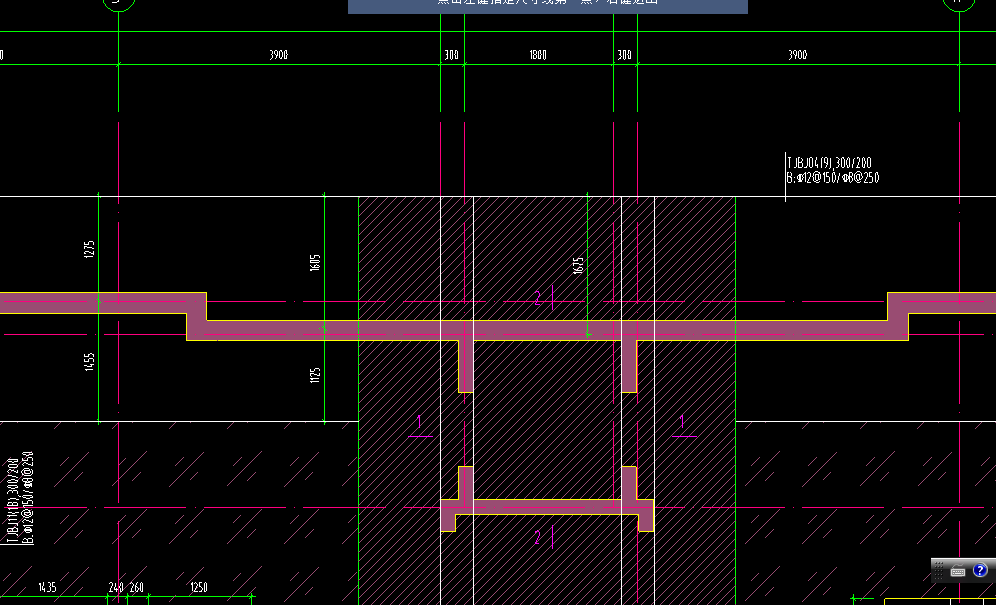Screen dimensions: 996x605
Task: Click the 1435 dimension value
Action: pyautogui.click(x=47, y=588)
